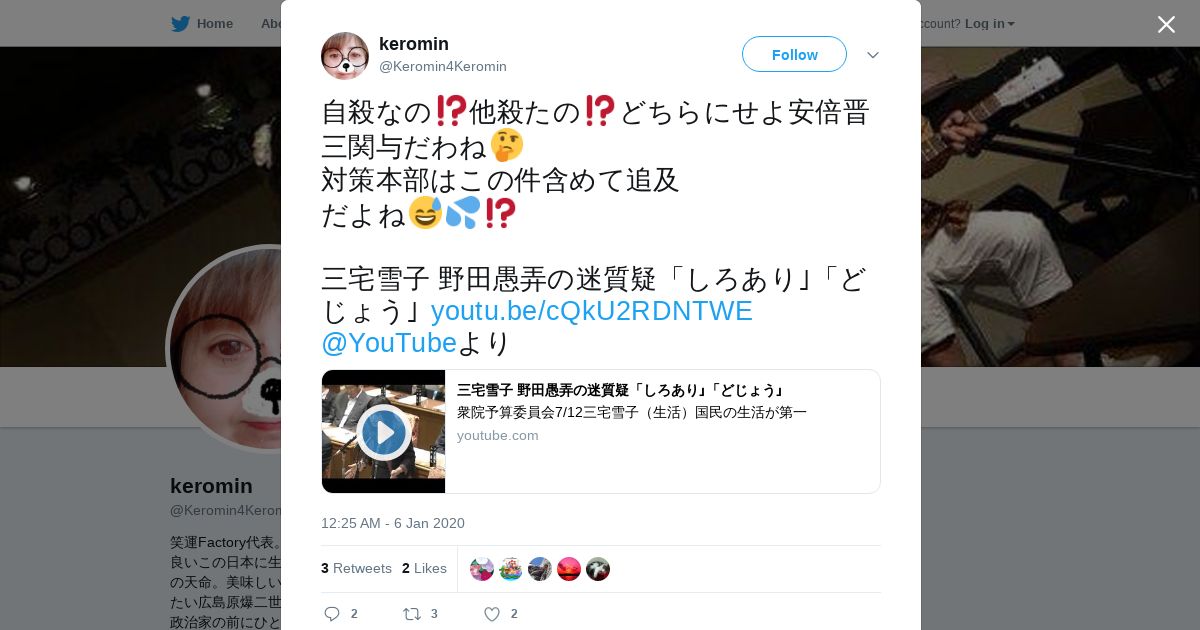The height and width of the screenshot is (630, 1200).
Task: Play the embedded YouTube video thumbnail
Action: (x=383, y=432)
